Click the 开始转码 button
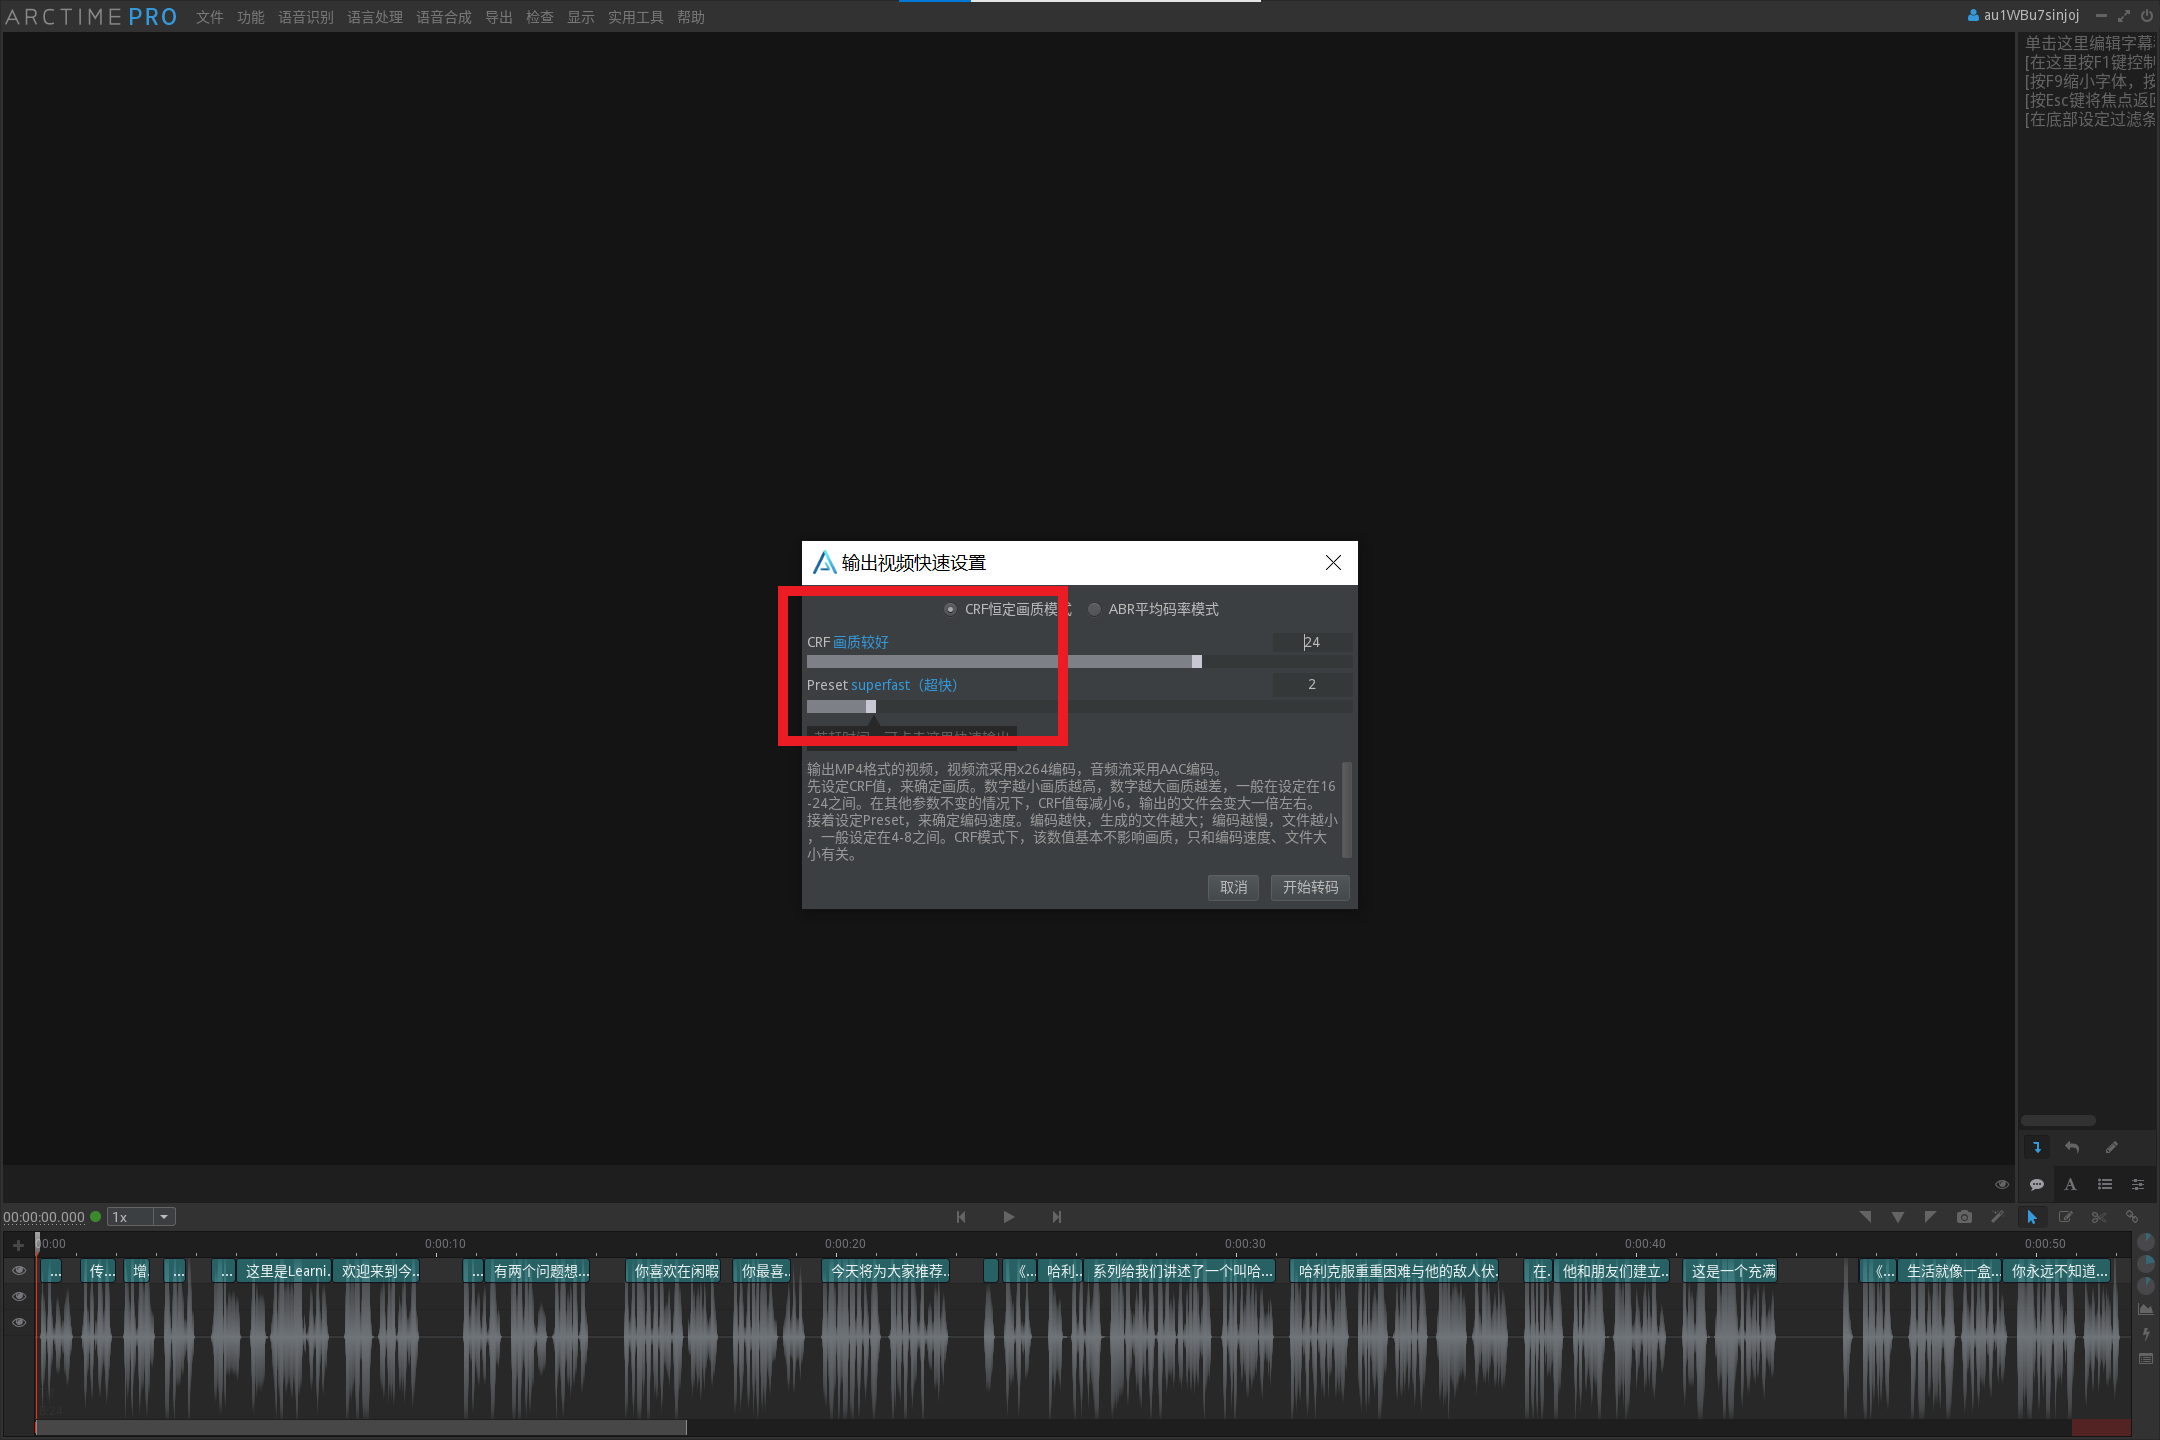 pyautogui.click(x=1309, y=887)
